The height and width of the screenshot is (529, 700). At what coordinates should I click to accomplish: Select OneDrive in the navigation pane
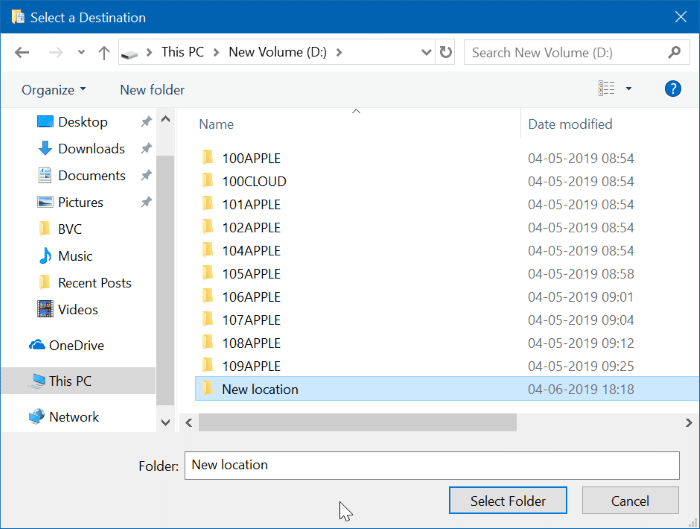pos(76,346)
